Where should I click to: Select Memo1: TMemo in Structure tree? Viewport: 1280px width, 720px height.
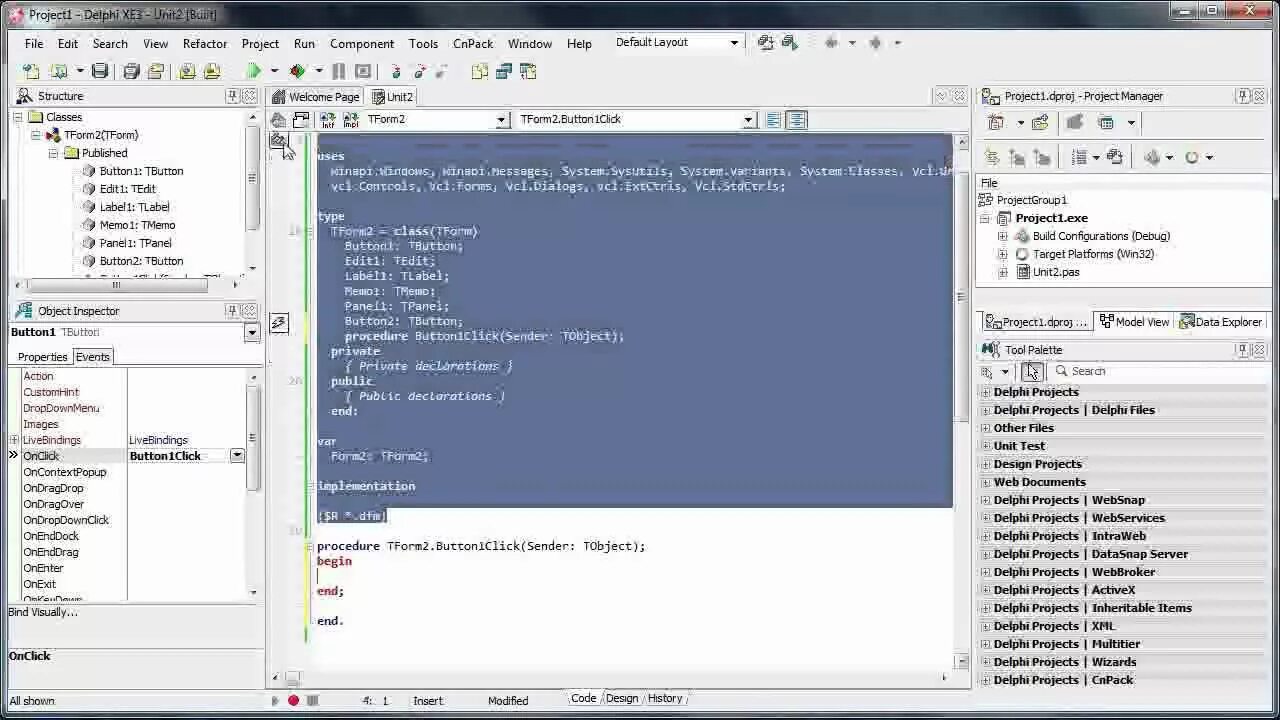[x=137, y=225]
